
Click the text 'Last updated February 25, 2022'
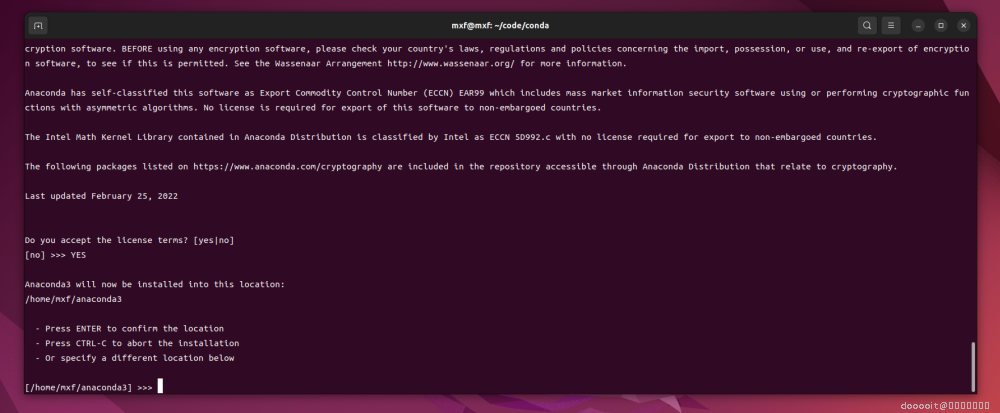tap(101, 196)
